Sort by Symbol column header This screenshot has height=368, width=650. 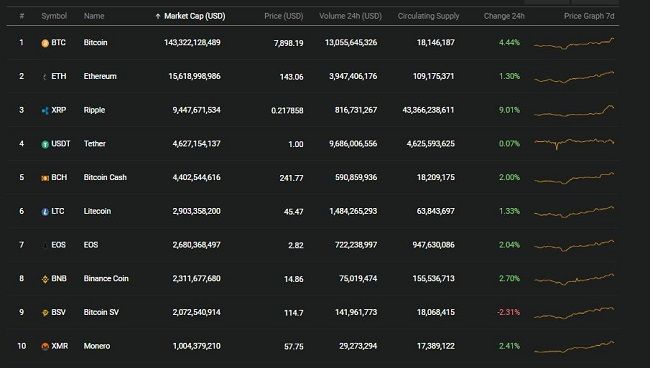click(x=54, y=16)
